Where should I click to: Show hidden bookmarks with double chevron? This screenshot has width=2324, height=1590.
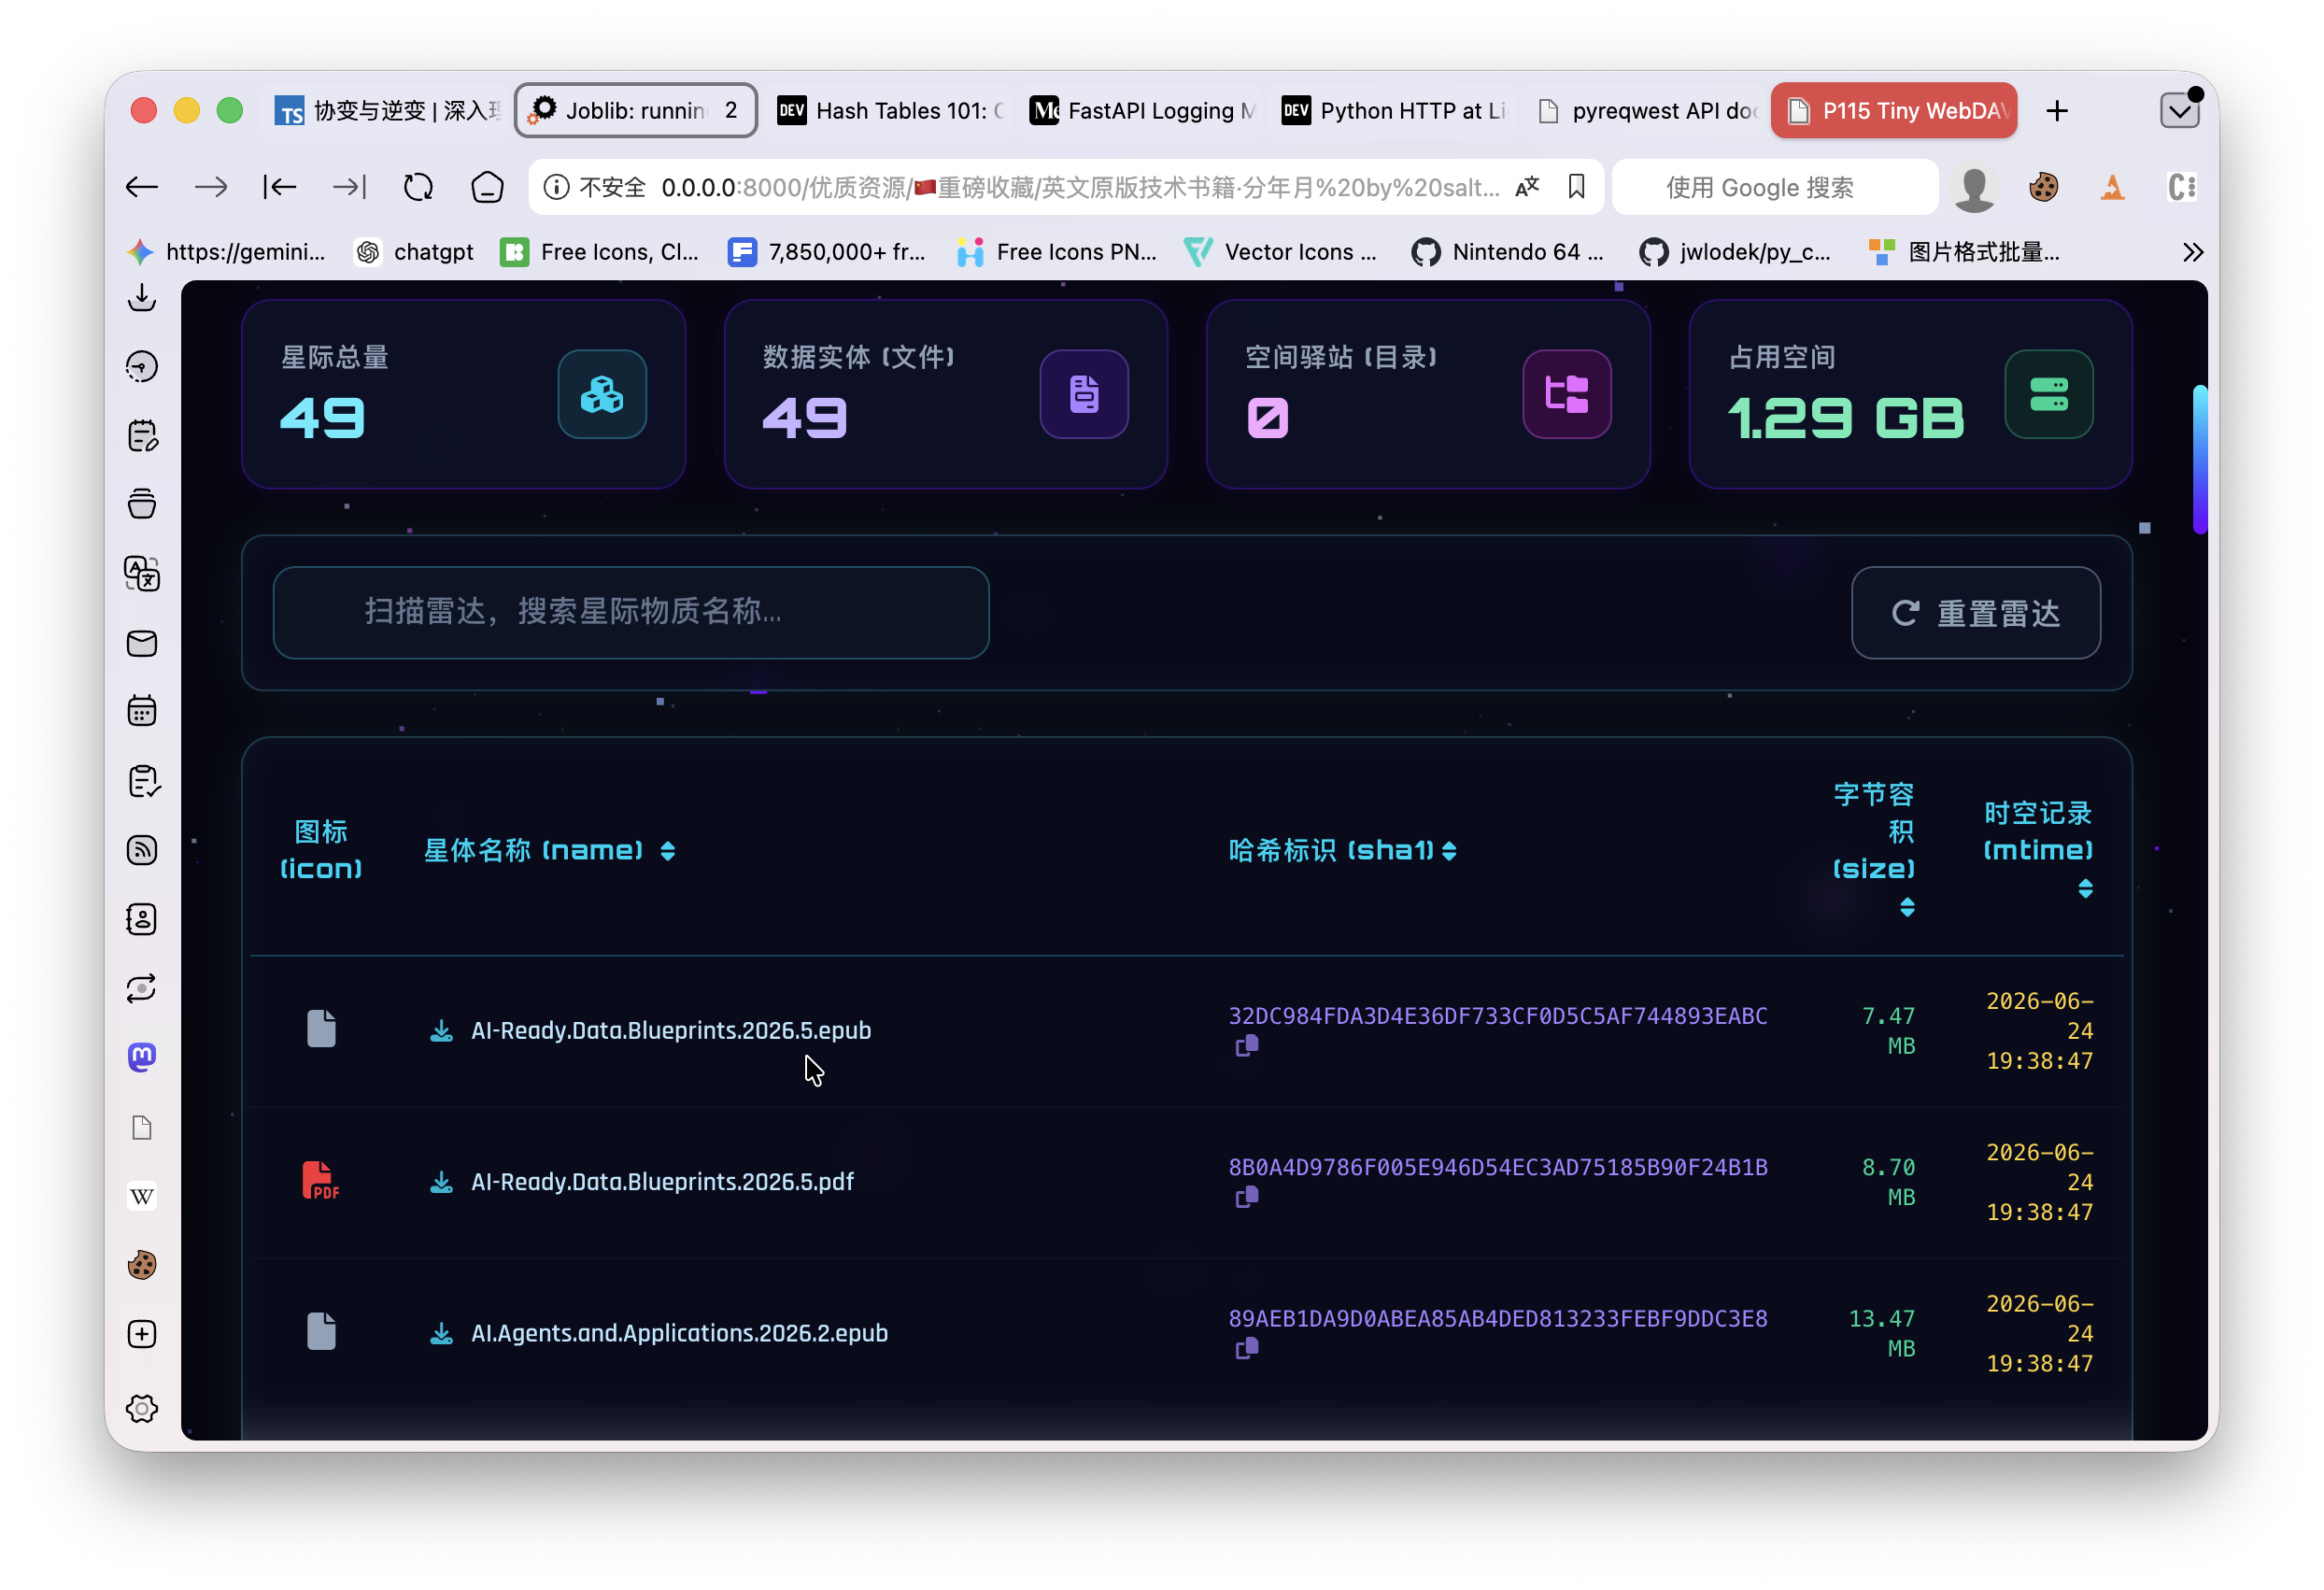tap(2192, 252)
